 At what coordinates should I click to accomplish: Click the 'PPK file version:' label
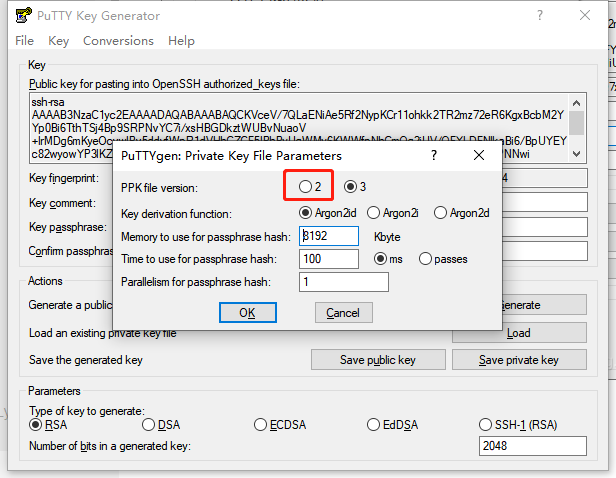160,188
